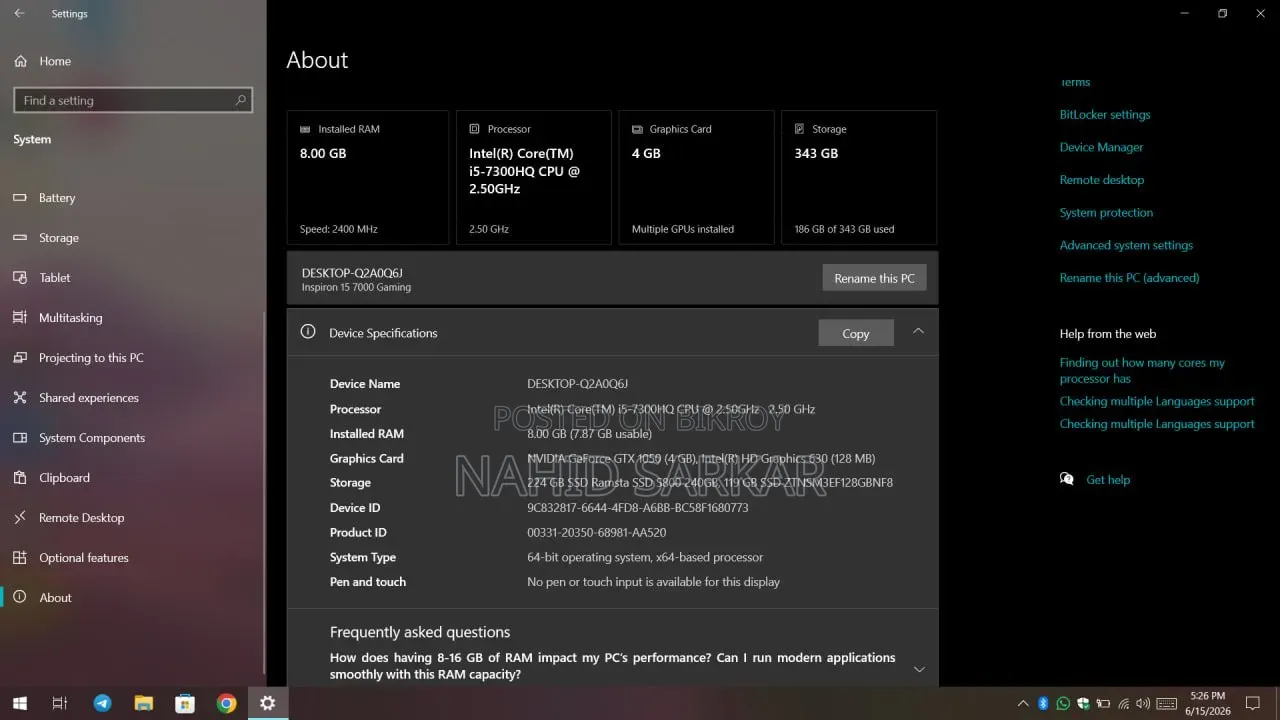The image size is (1280, 720).
Task: Click the Rename this PC (advanced) link
Action: pos(1129,278)
